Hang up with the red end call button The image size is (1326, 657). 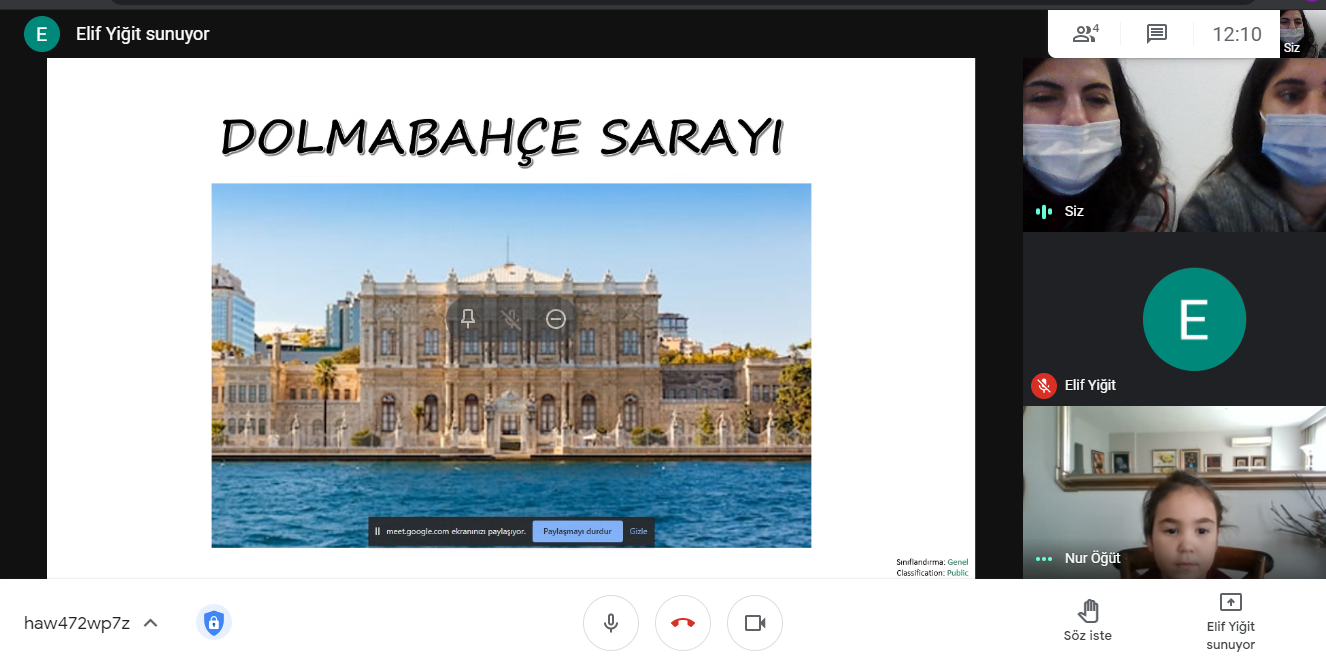[683, 623]
